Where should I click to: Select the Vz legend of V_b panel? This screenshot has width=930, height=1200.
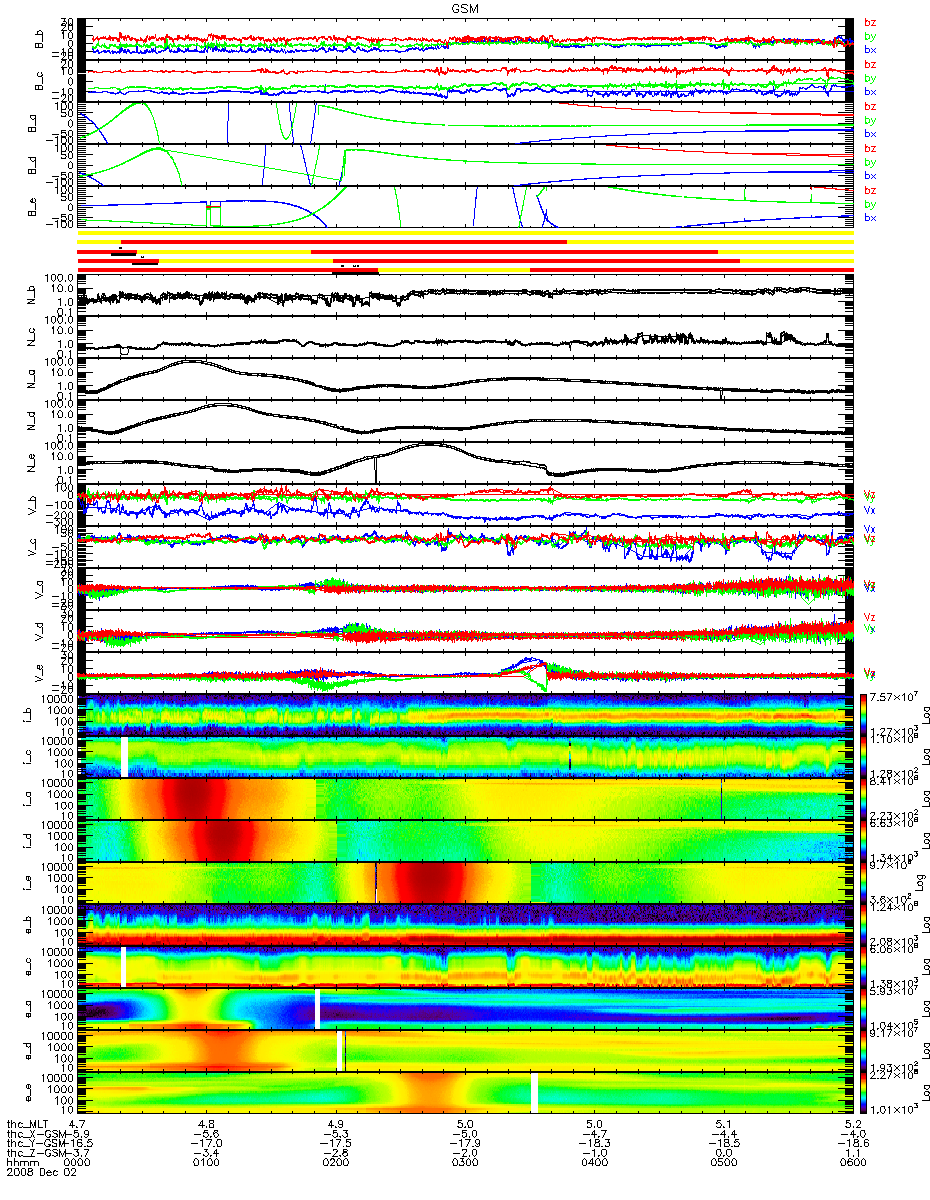870,494
